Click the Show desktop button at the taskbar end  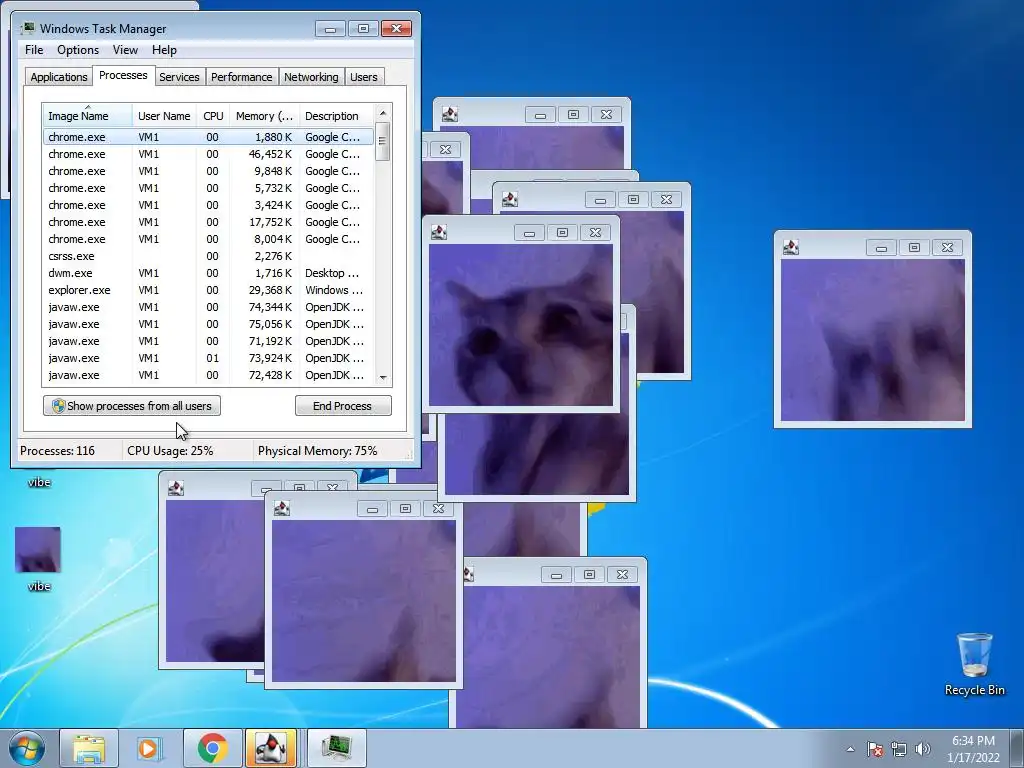click(x=1017, y=749)
